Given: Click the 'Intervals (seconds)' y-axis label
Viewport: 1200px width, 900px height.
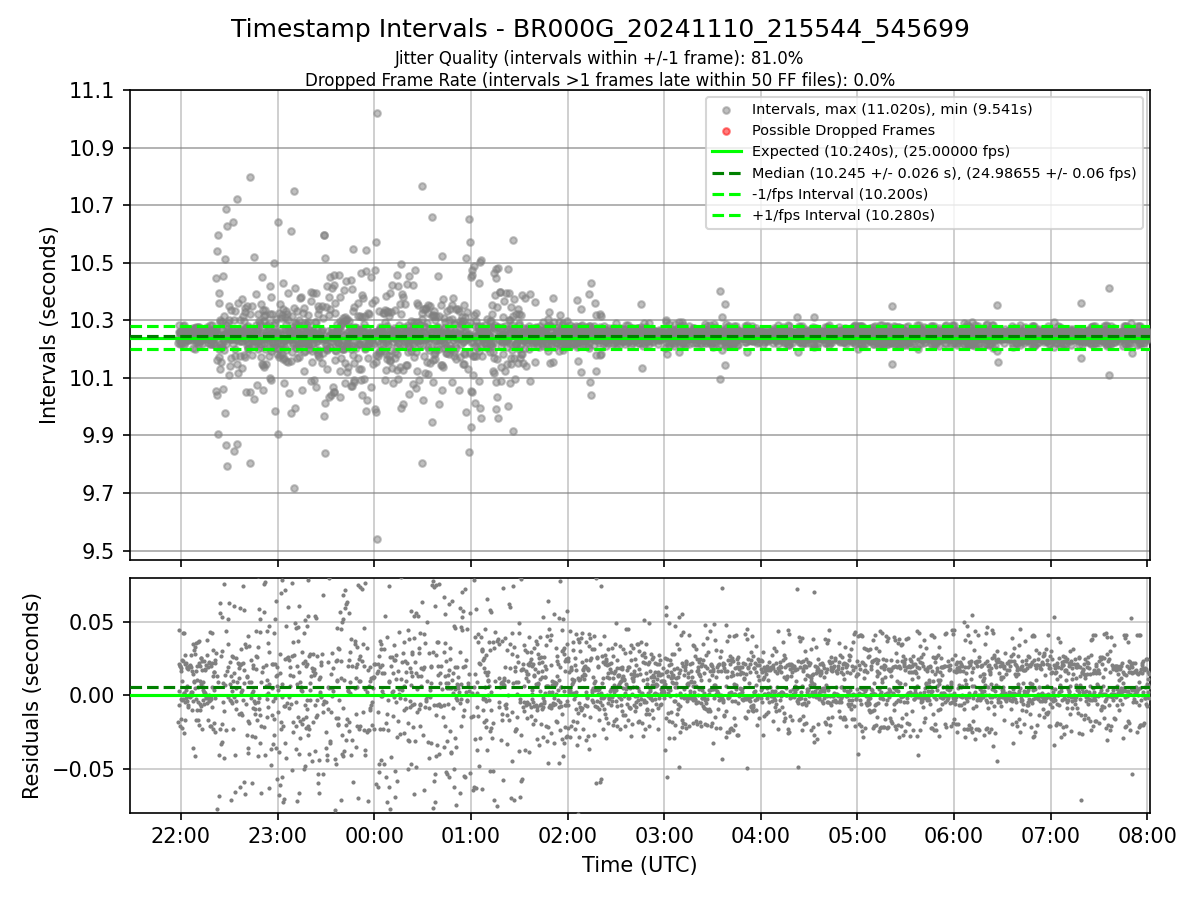Looking at the screenshot, I should (49, 324).
